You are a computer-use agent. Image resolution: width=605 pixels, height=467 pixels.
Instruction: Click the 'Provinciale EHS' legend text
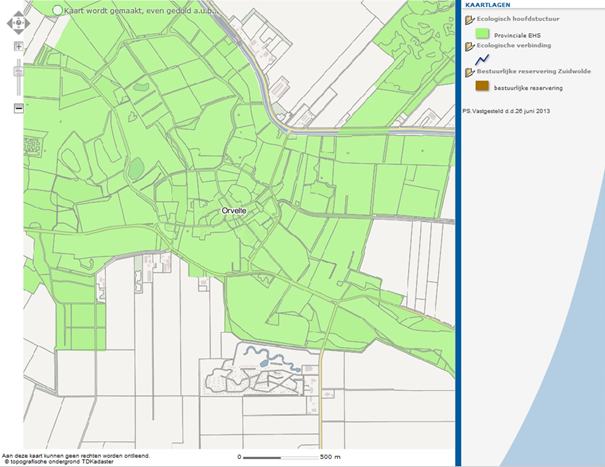pyautogui.click(x=517, y=36)
